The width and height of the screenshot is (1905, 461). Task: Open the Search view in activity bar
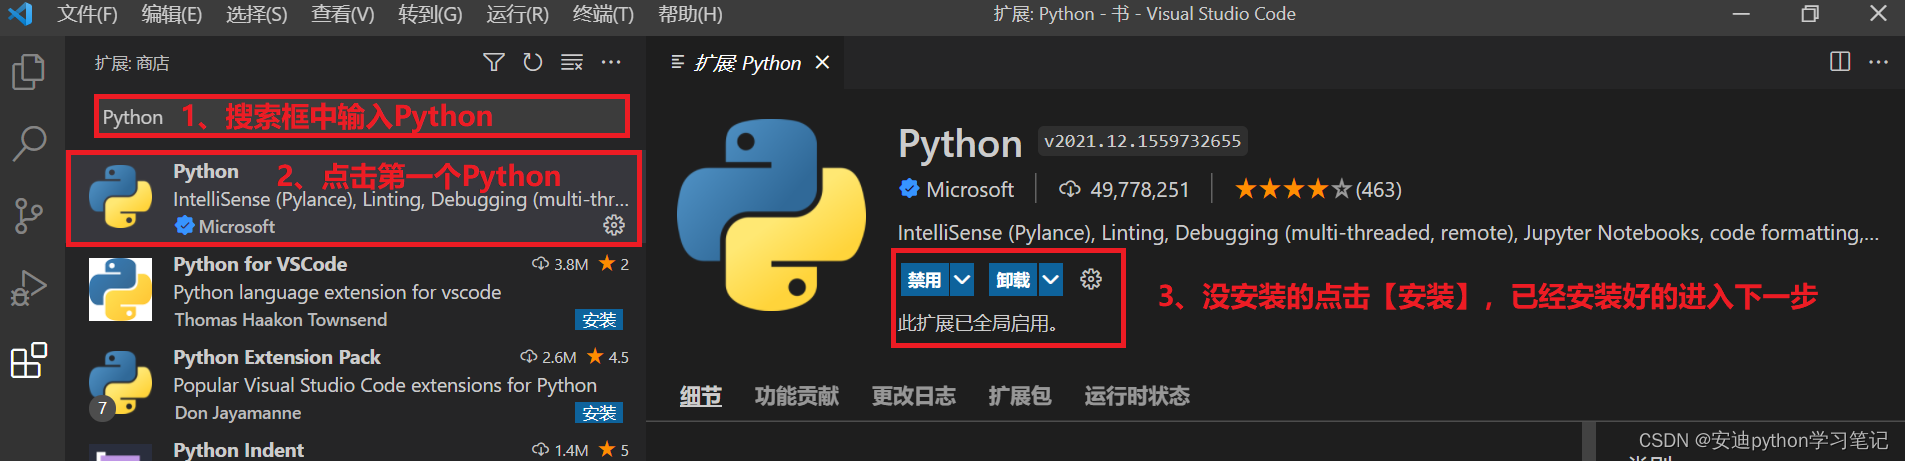tap(29, 144)
